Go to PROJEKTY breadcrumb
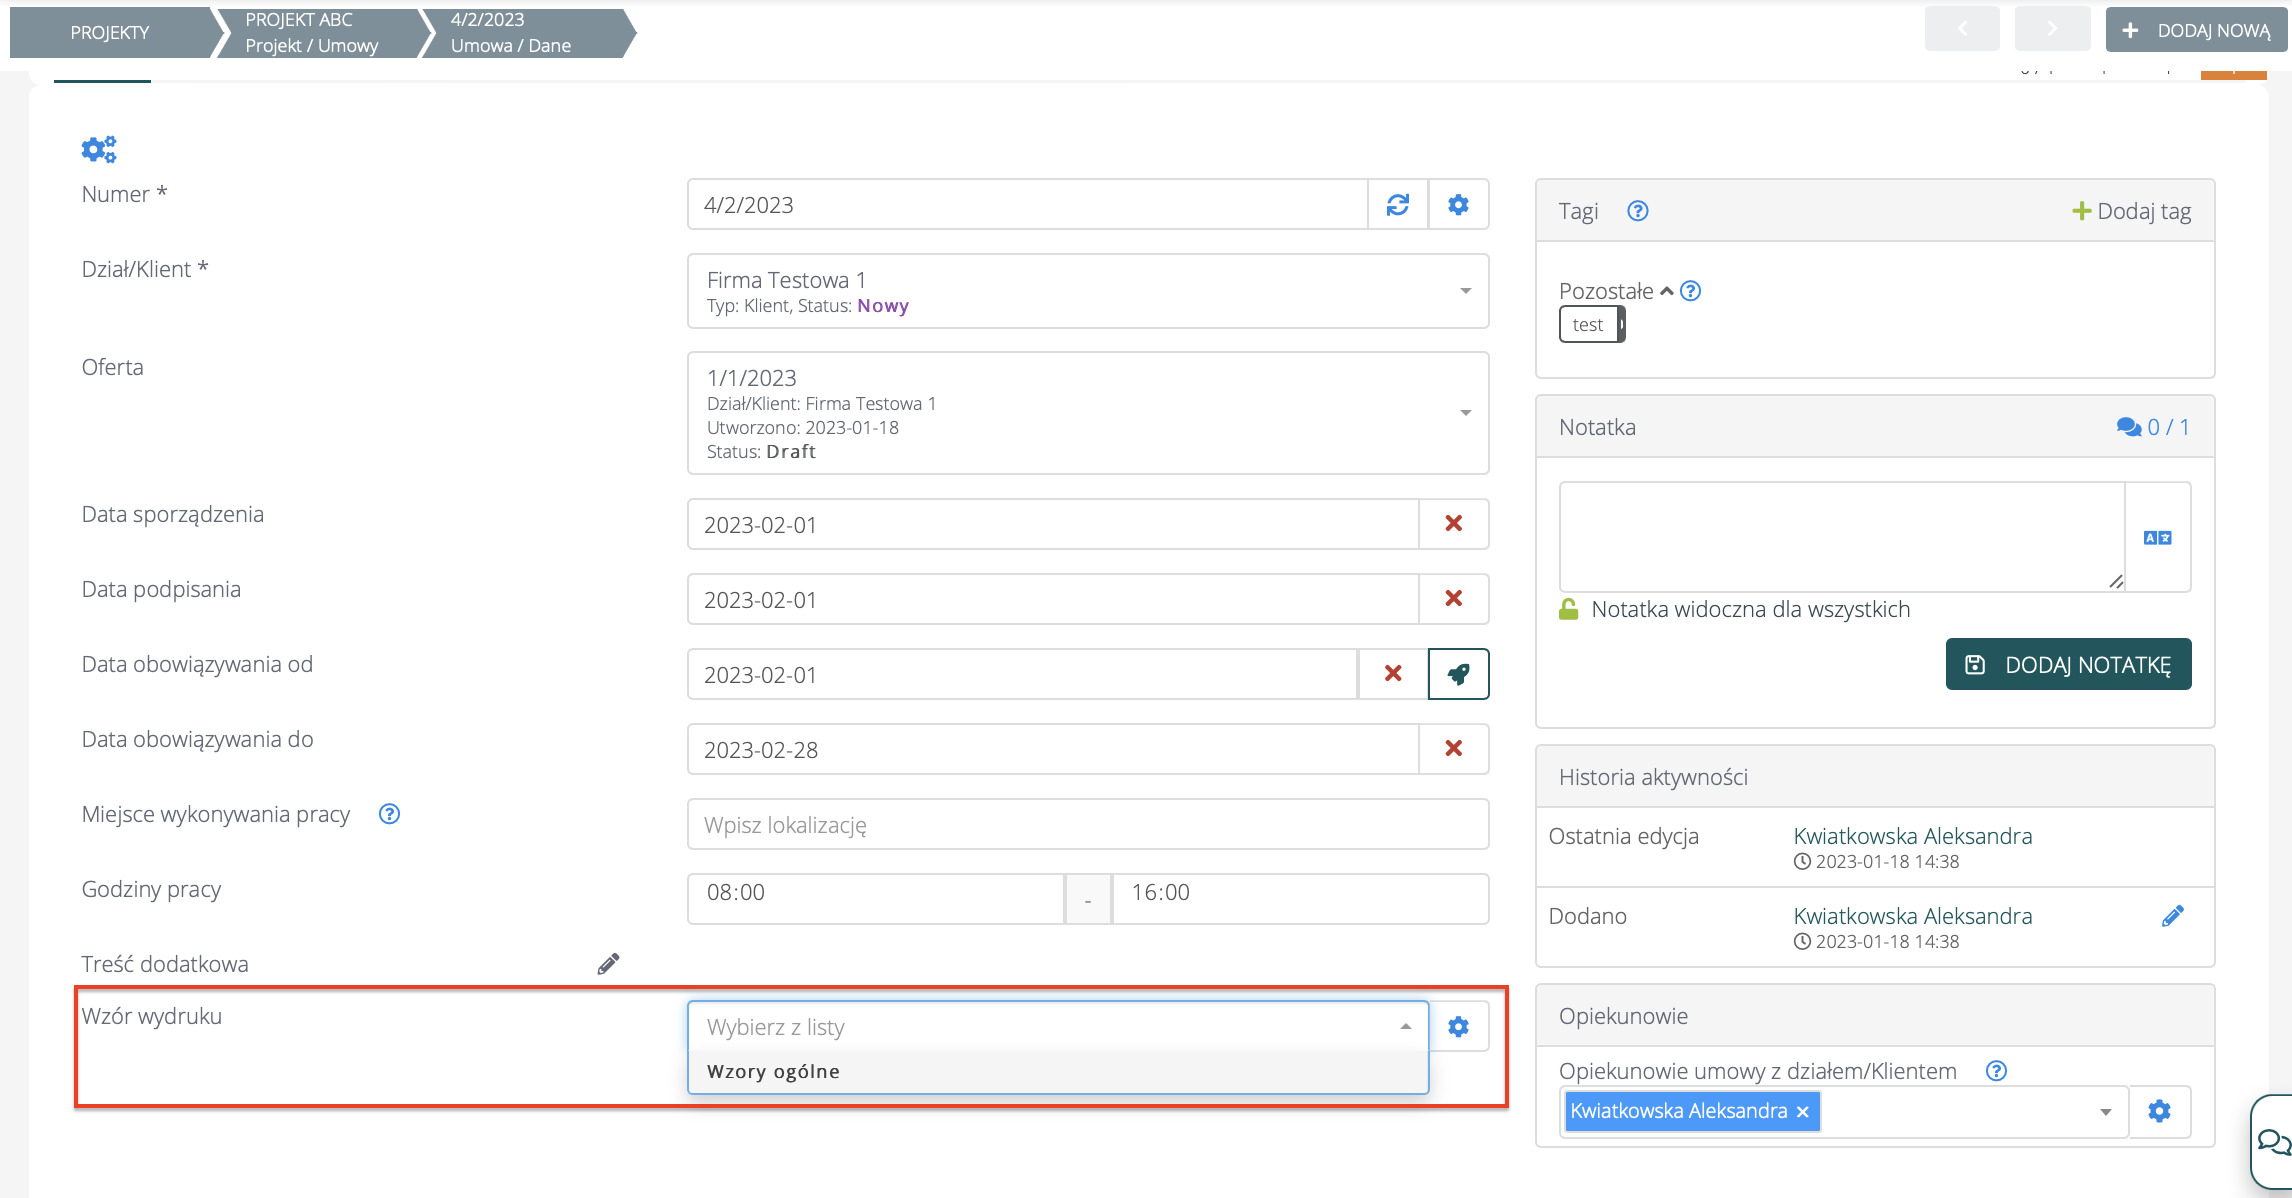This screenshot has height=1198, width=2292. pos(110,33)
